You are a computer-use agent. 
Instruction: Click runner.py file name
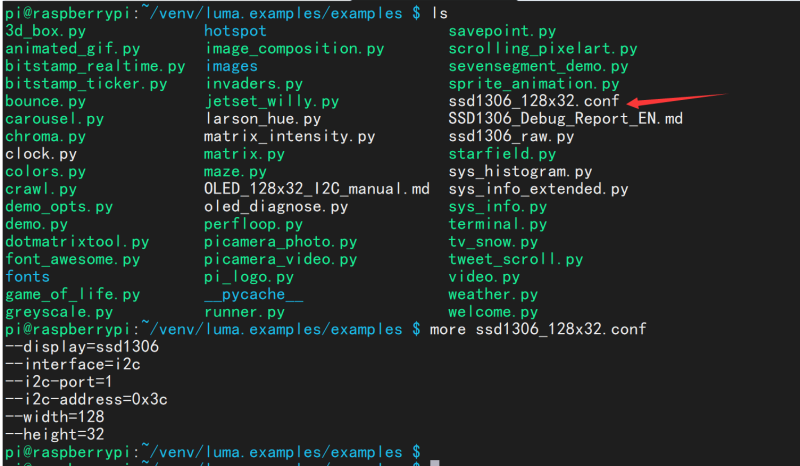[x=244, y=312]
